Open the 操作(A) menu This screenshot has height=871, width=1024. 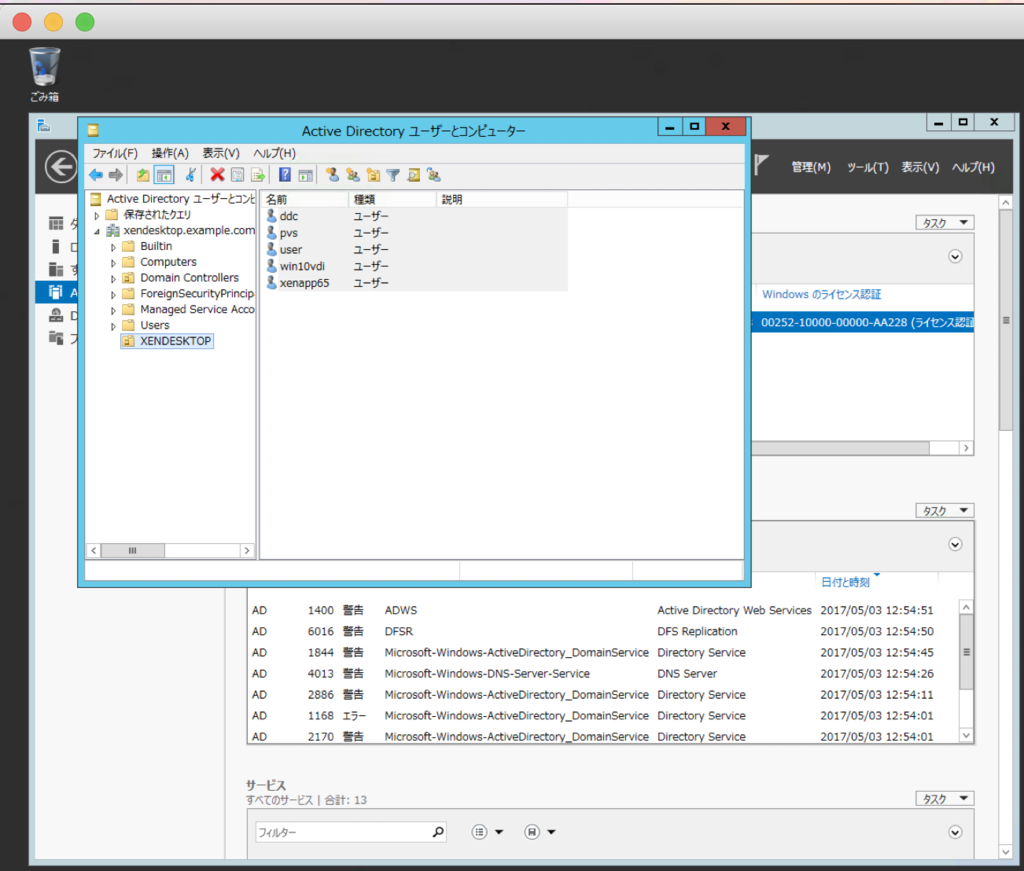coord(170,153)
